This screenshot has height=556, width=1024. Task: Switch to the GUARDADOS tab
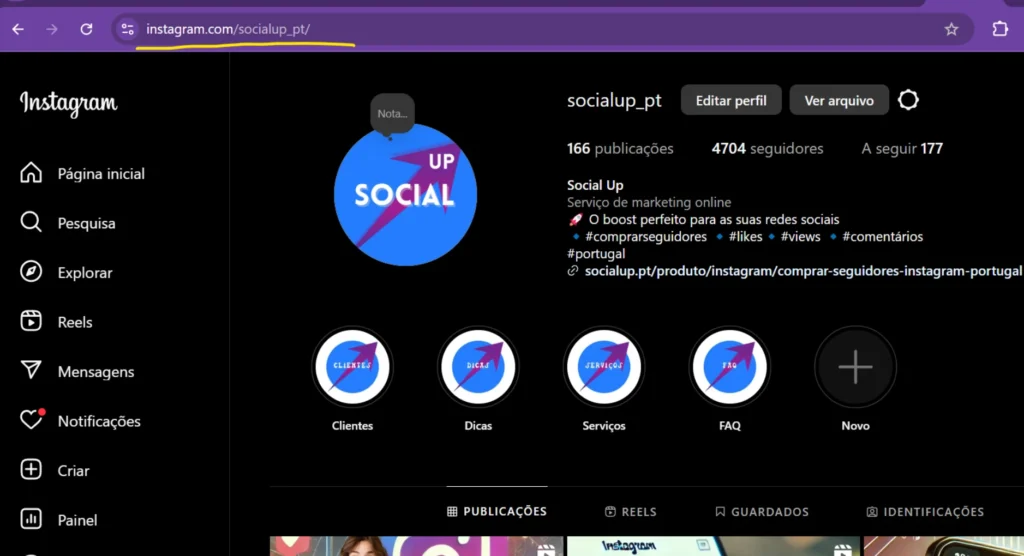[762, 512]
